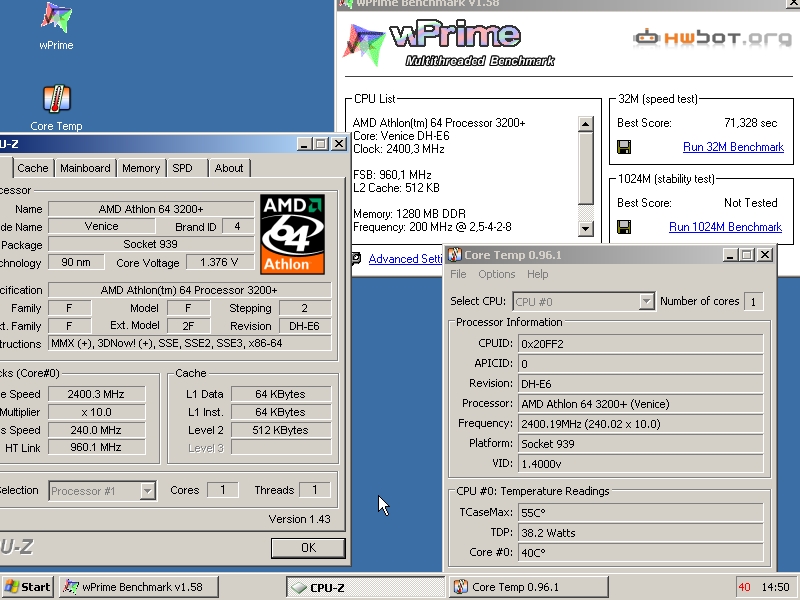Click the Instructions field listing MMX, SSE
Image resolution: width=800 pixels, height=600 pixels.
tap(190, 343)
